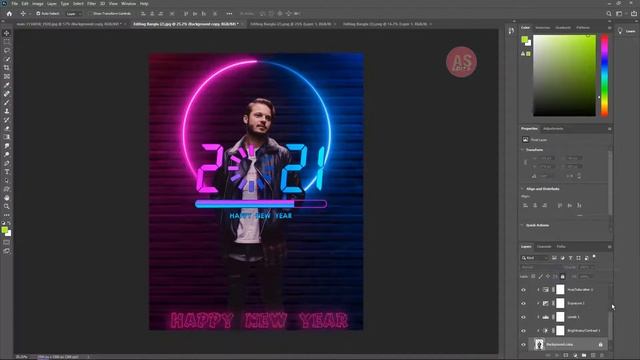This screenshot has height=360, width=640.
Task: Click the Brightness/Contrast 1 layer name
Action: (584, 331)
